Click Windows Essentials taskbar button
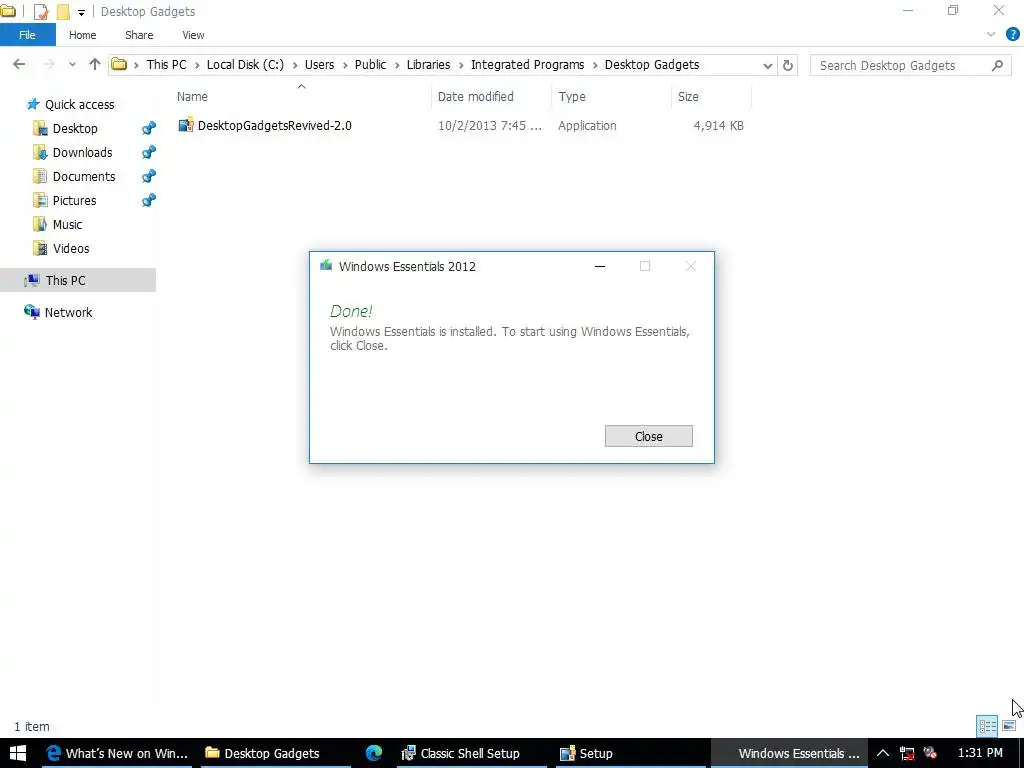The image size is (1024, 768). 789,754
